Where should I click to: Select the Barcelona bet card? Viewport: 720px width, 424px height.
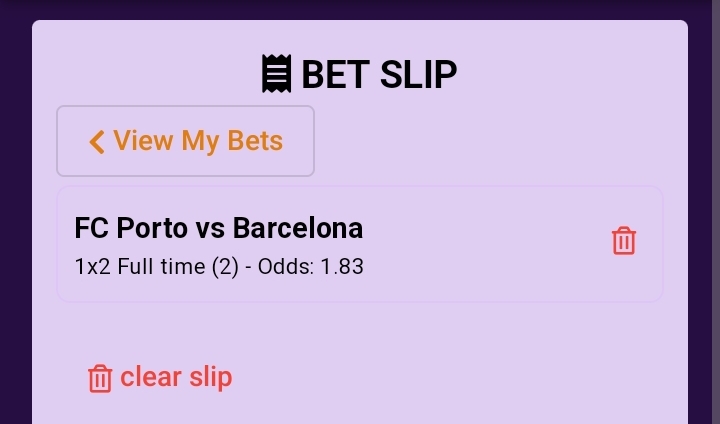360,244
